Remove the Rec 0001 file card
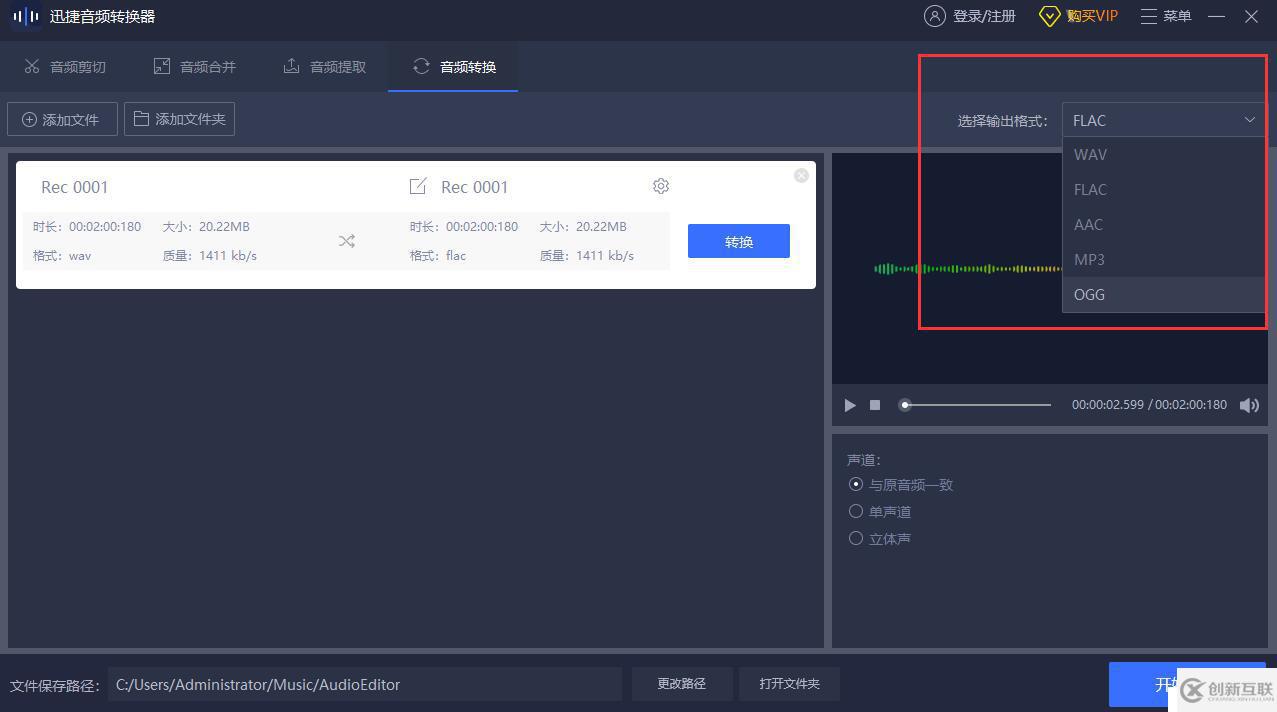This screenshot has height=712, width=1277. coord(801,175)
